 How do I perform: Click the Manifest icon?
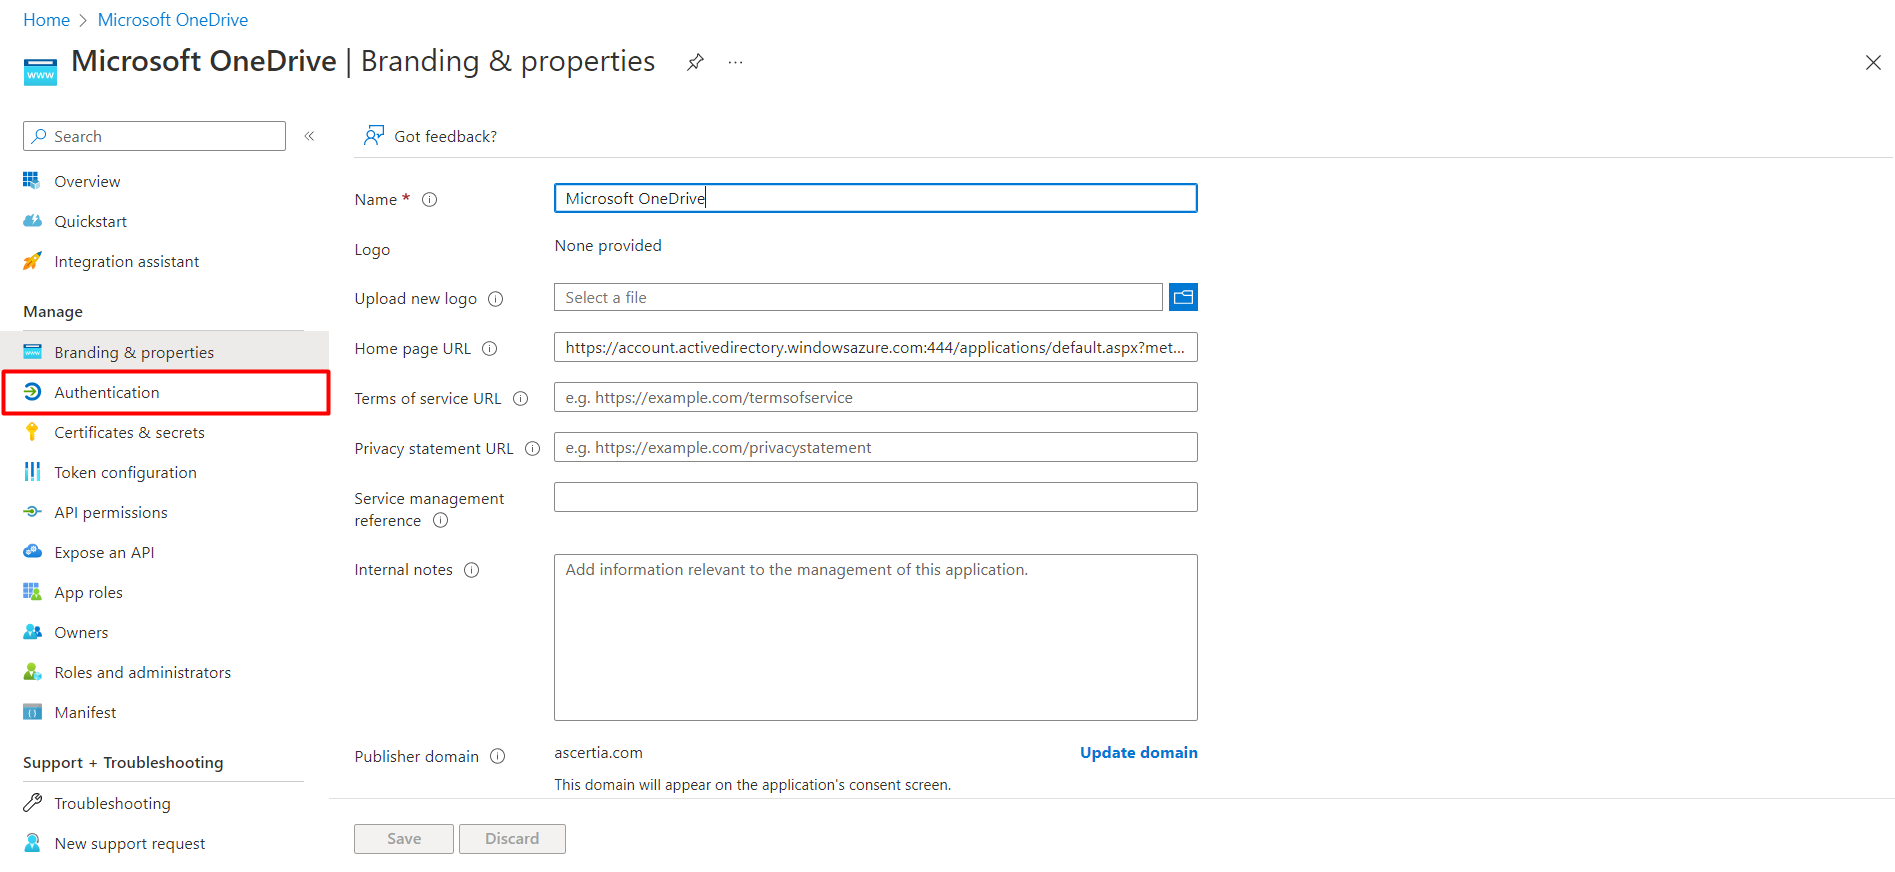point(32,712)
